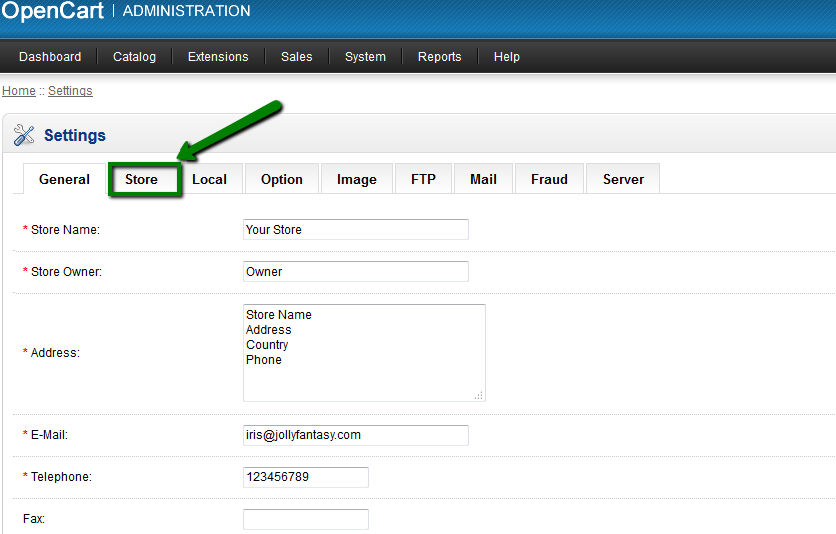Open the Help menu
This screenshot has height=534, width=836.
[507, 56]
